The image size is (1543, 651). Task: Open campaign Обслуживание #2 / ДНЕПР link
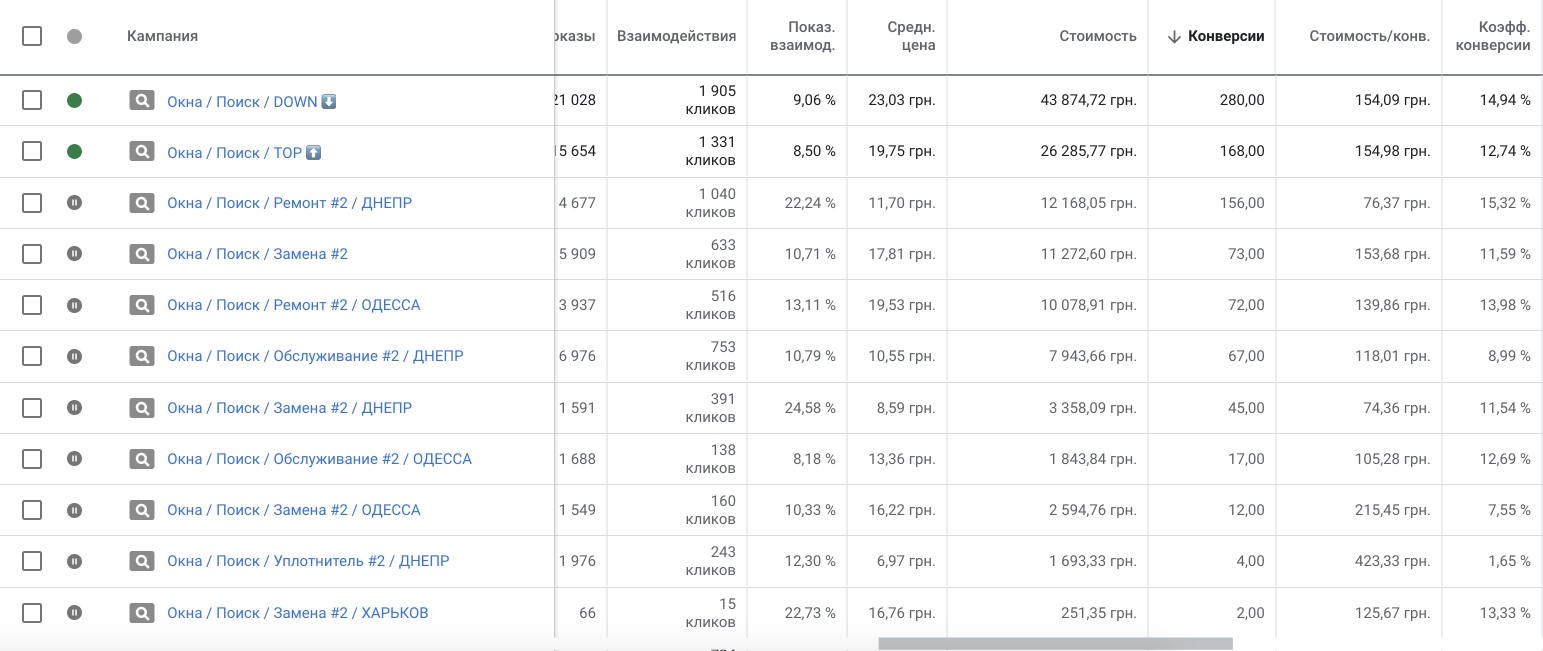tap(315, 356)
